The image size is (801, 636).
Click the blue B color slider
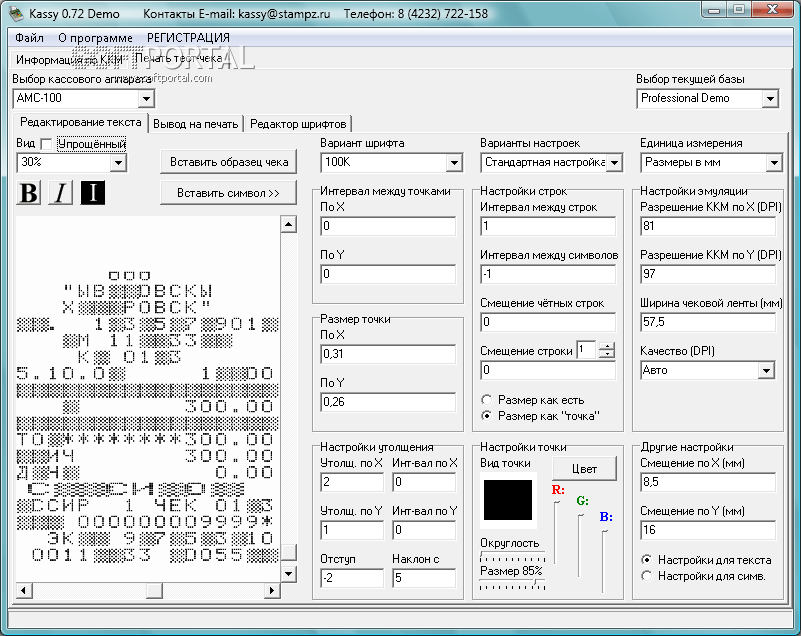tap(605, 561)
